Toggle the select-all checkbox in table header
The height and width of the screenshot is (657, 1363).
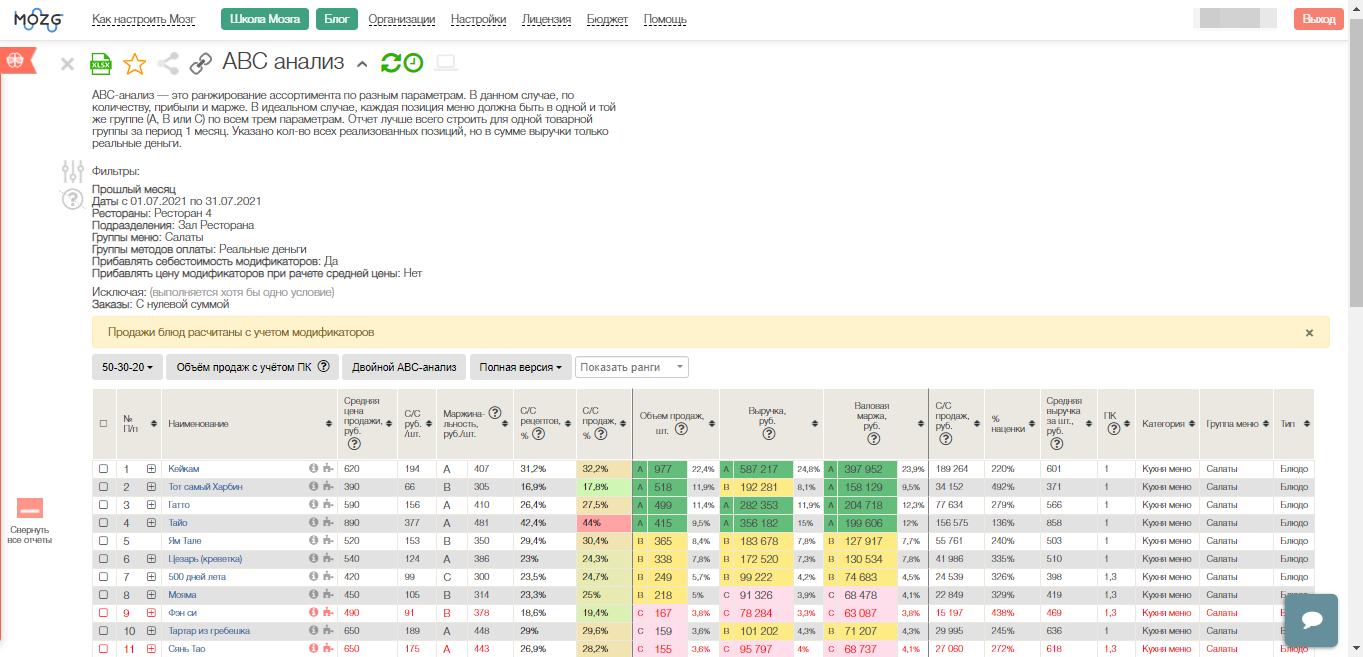tap(103, 424)
